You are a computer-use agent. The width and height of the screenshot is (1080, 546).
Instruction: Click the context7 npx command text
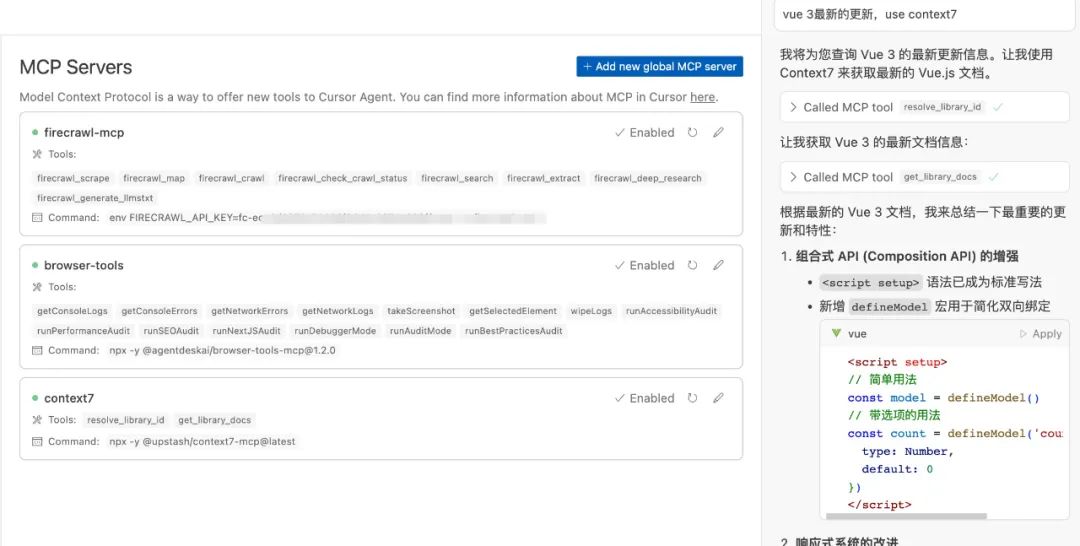point(202,441)
